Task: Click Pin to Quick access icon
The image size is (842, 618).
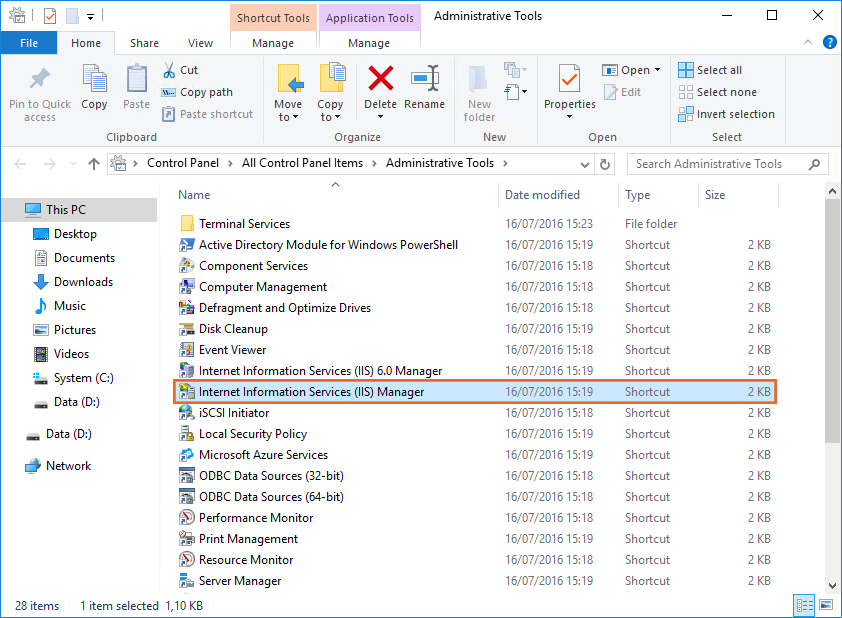Action: pos(40,80)
